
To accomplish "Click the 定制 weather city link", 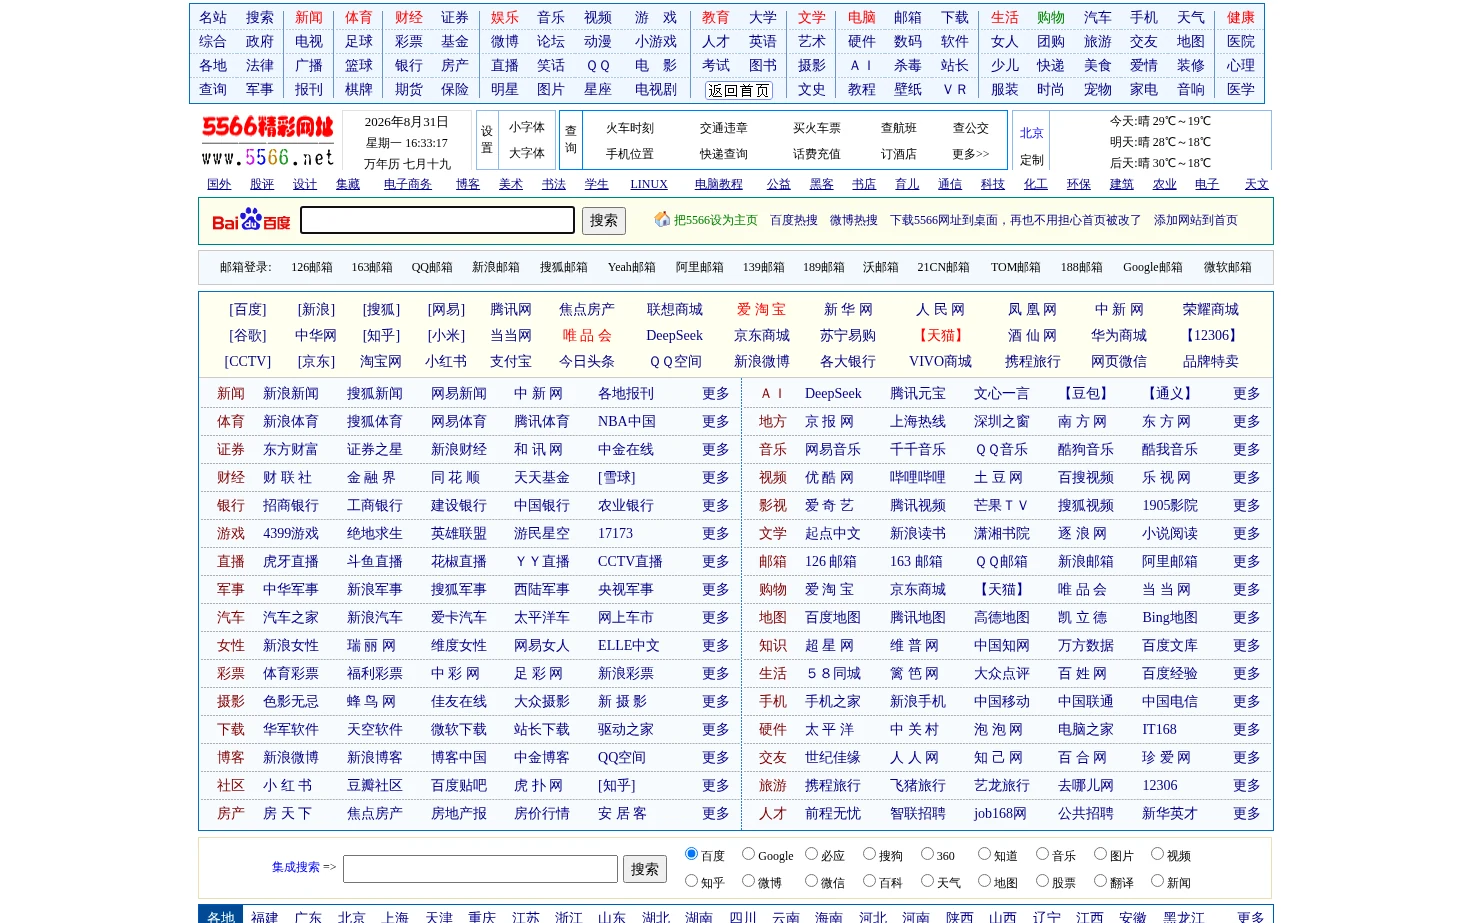I will pos(1032,160).
